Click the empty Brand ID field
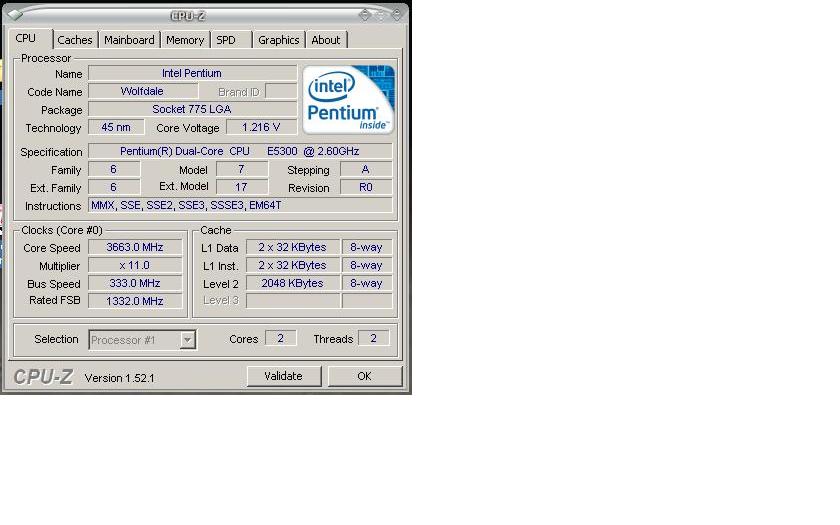The height and width of the screenshot is (525, 840). click(x=281, y=91)
